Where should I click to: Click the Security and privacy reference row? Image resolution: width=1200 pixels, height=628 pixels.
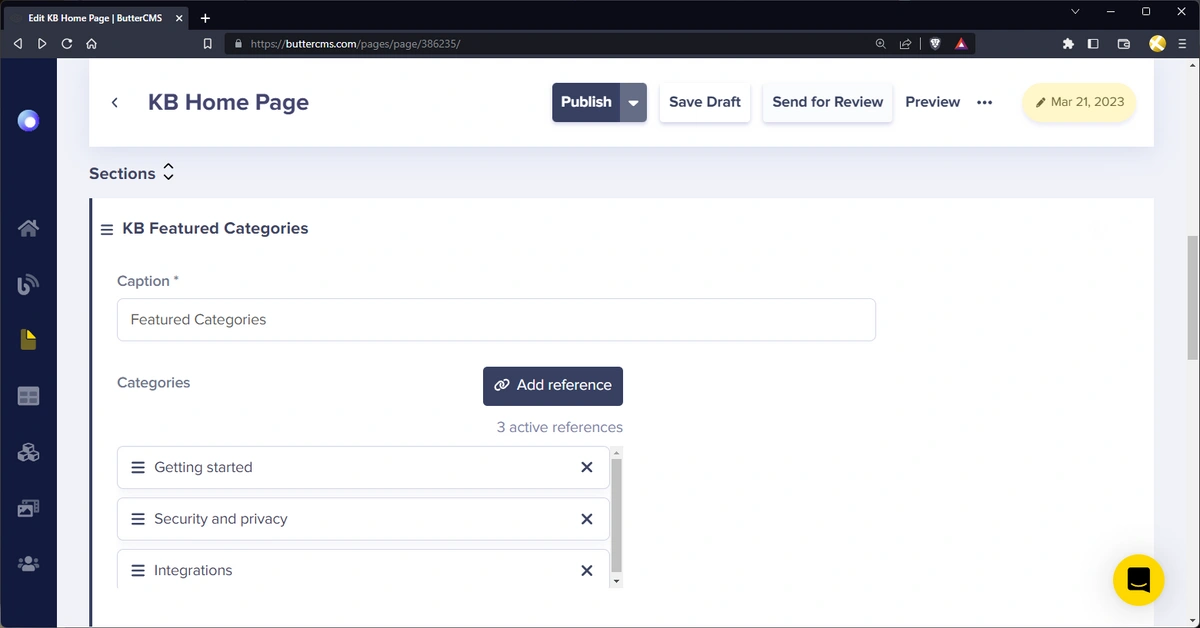363,519
